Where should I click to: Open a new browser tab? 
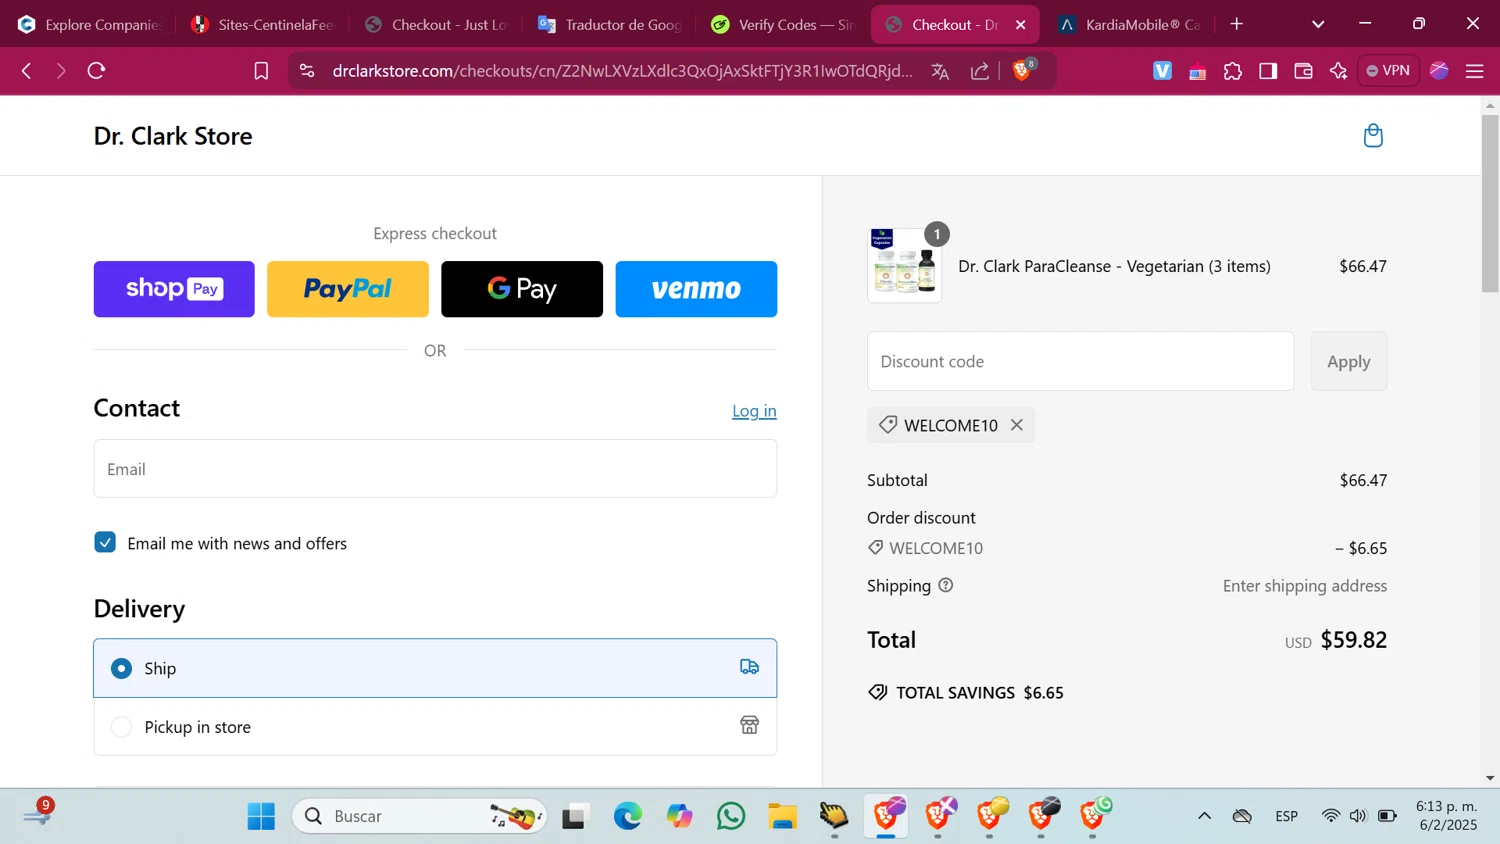pyautogui.click(x=1237, y=24)
